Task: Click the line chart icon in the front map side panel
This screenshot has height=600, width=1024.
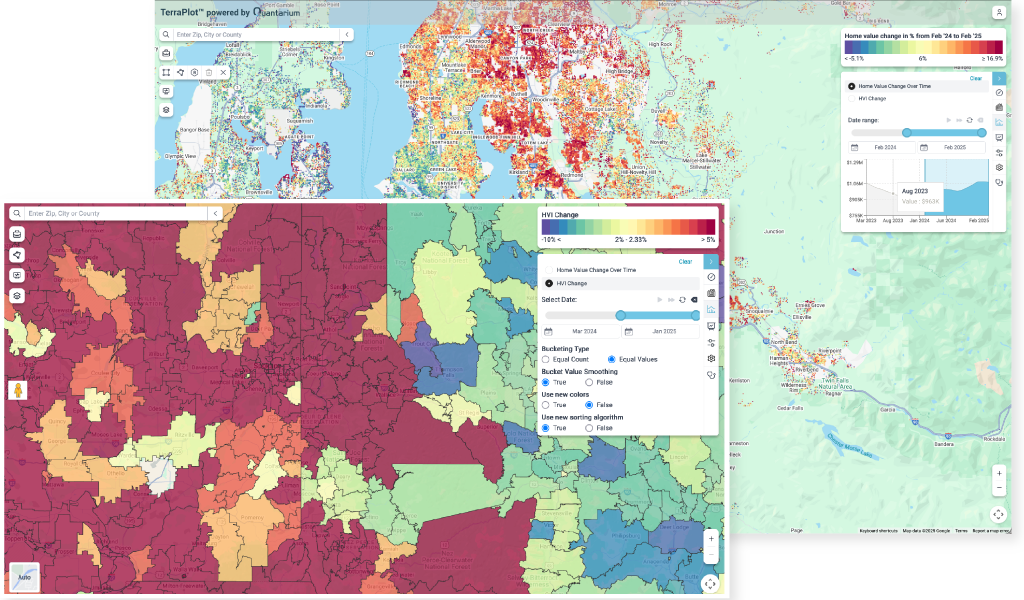Action: 711,309
